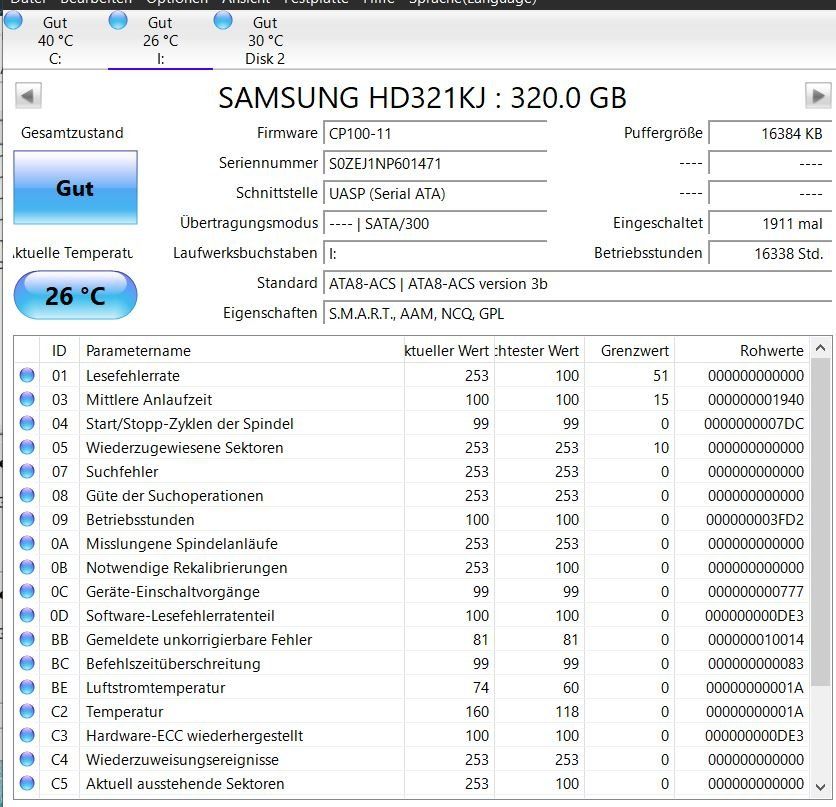The width and height of the screenshot is (836, 807).
Task: Select the I: drive tab at 26 °C
Action: [160, 41]
